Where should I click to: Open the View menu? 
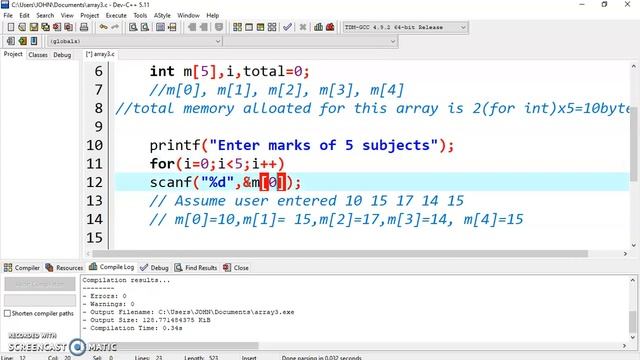[x=67, y=16]
